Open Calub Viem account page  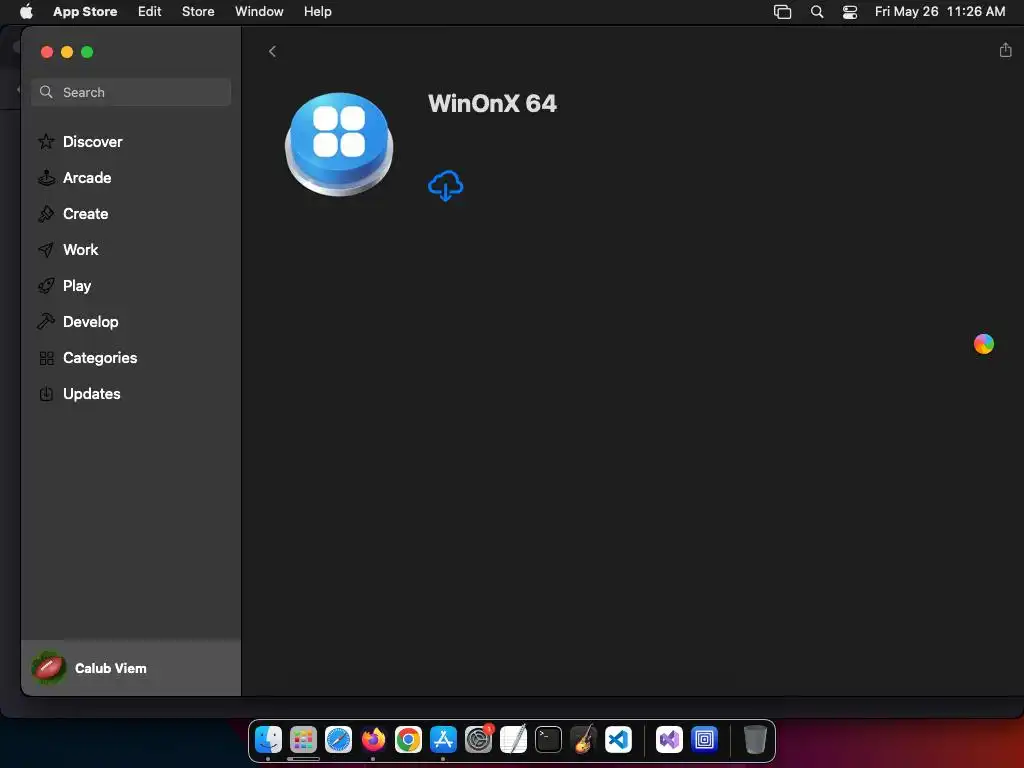tap(131, 667)
